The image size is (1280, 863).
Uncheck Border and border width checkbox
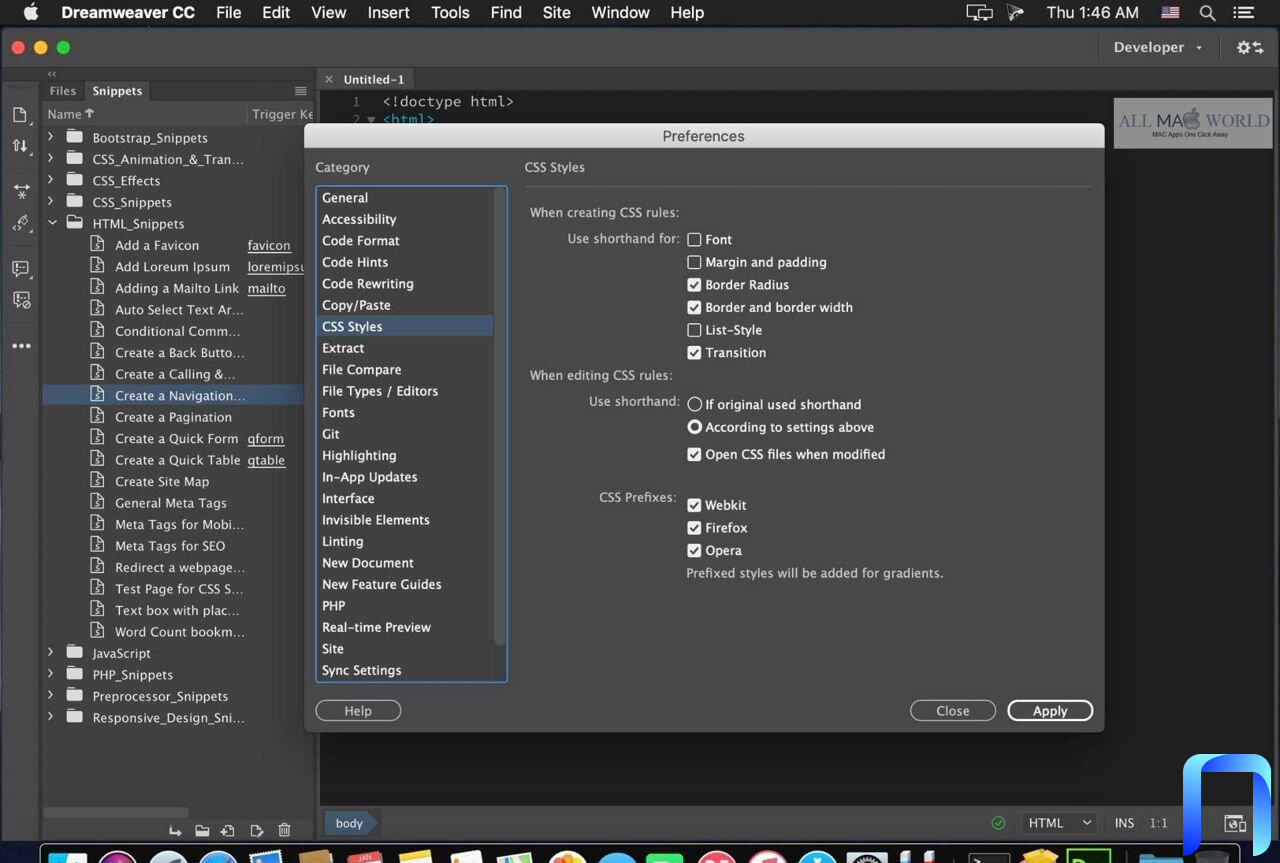(x=694, y=307)
